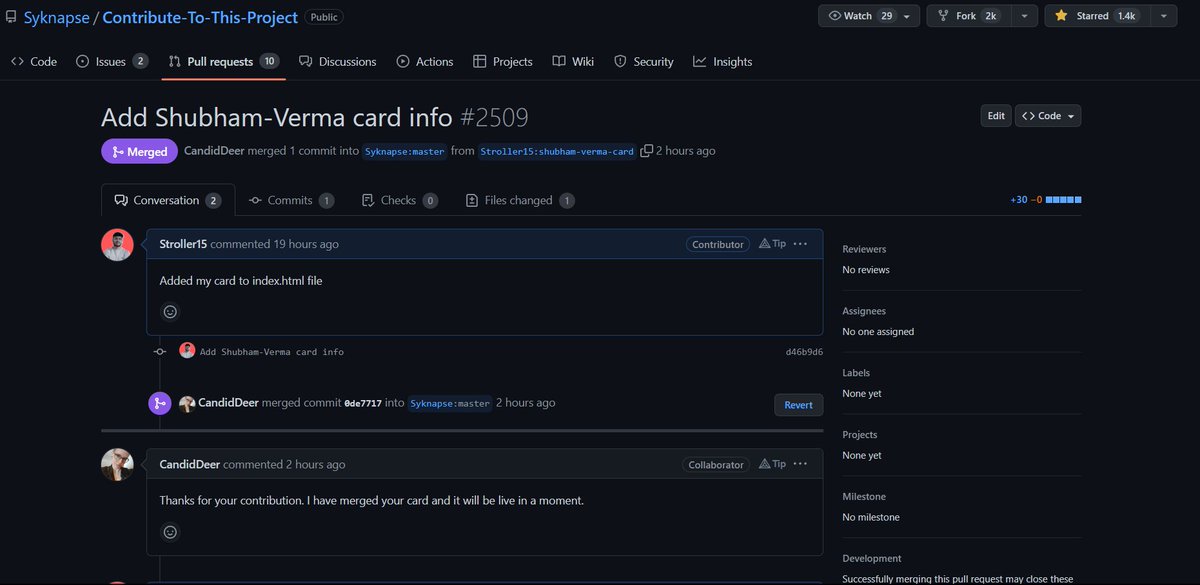Screen dimensions: 1200x585
Task: Toggle the Starred button
Action: pos(1096,16)
